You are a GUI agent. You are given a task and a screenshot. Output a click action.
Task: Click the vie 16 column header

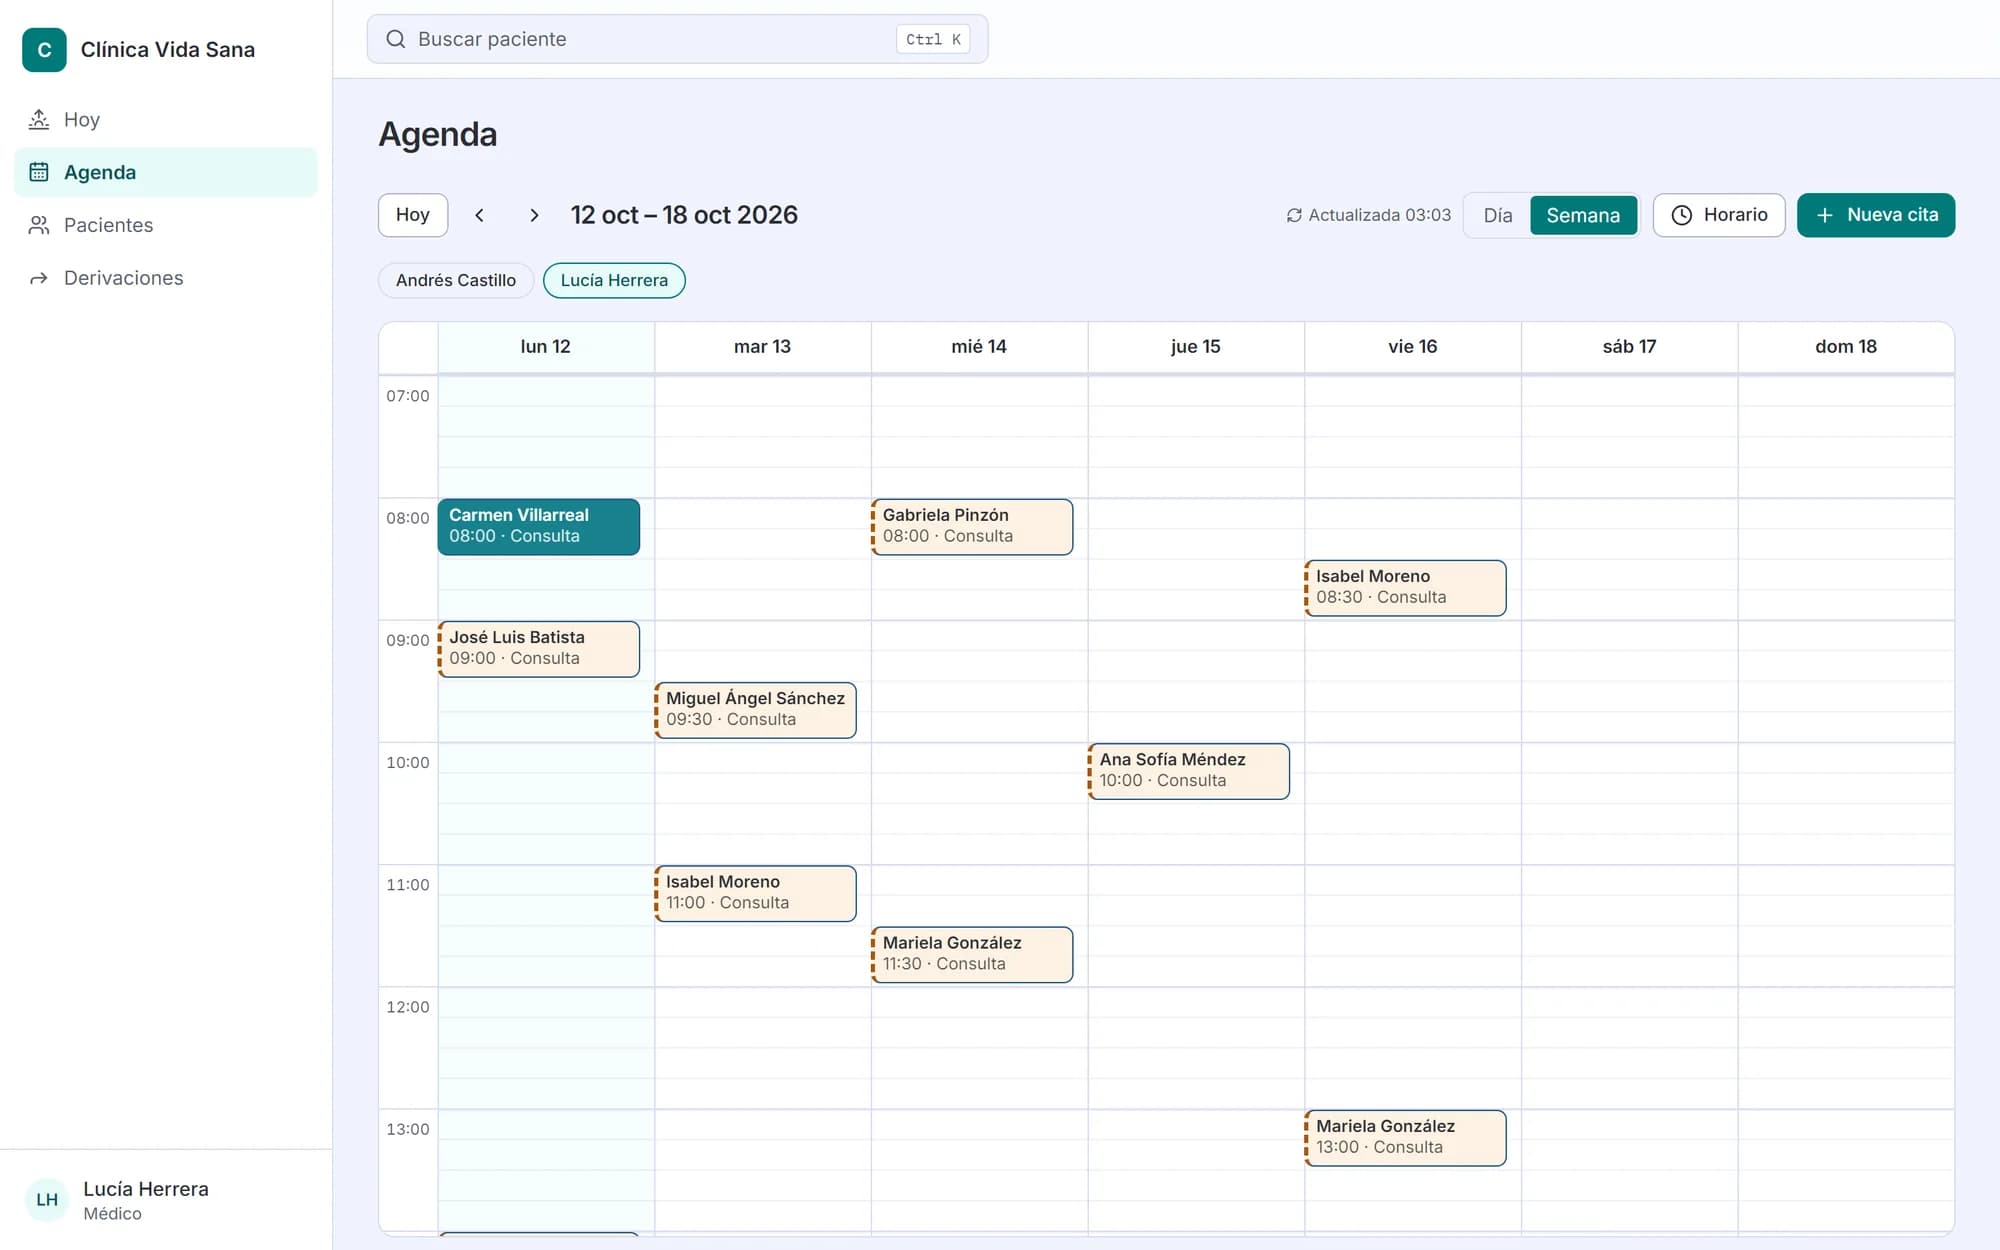pos(1413,347)
